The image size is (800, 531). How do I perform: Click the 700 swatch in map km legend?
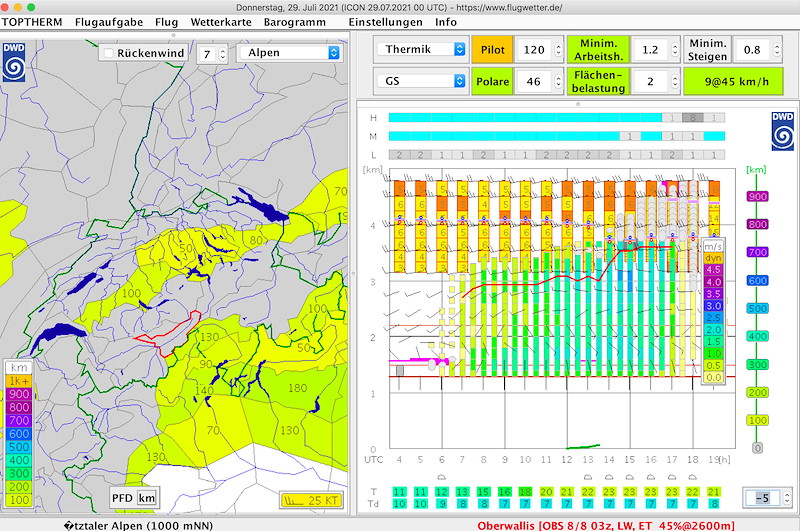click(19, 420)
